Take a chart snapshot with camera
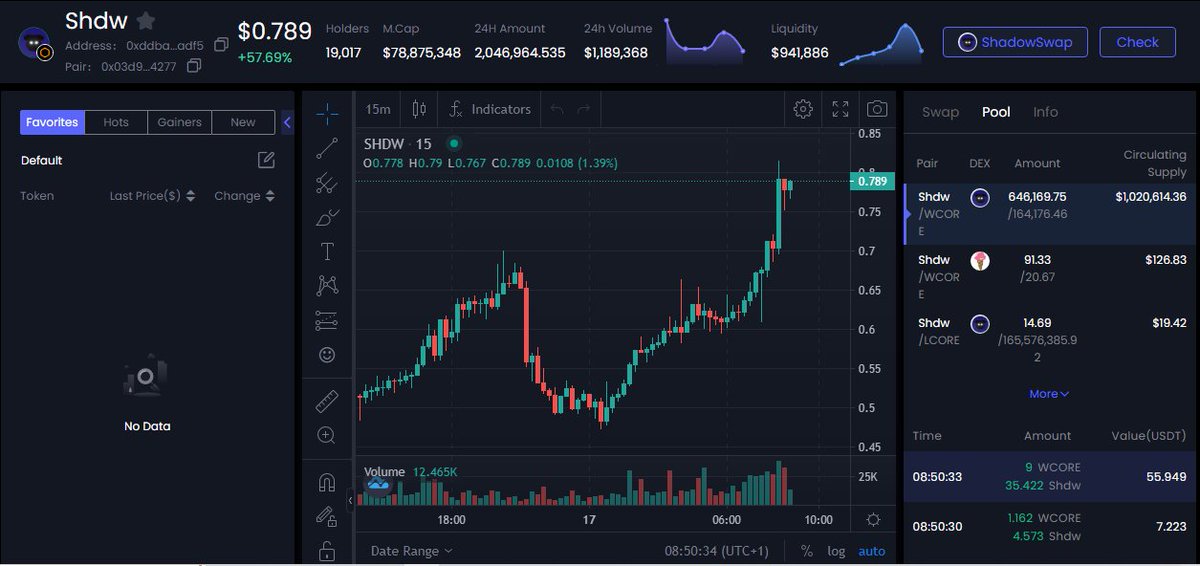1200x566 pixels. tap(877, 109)
